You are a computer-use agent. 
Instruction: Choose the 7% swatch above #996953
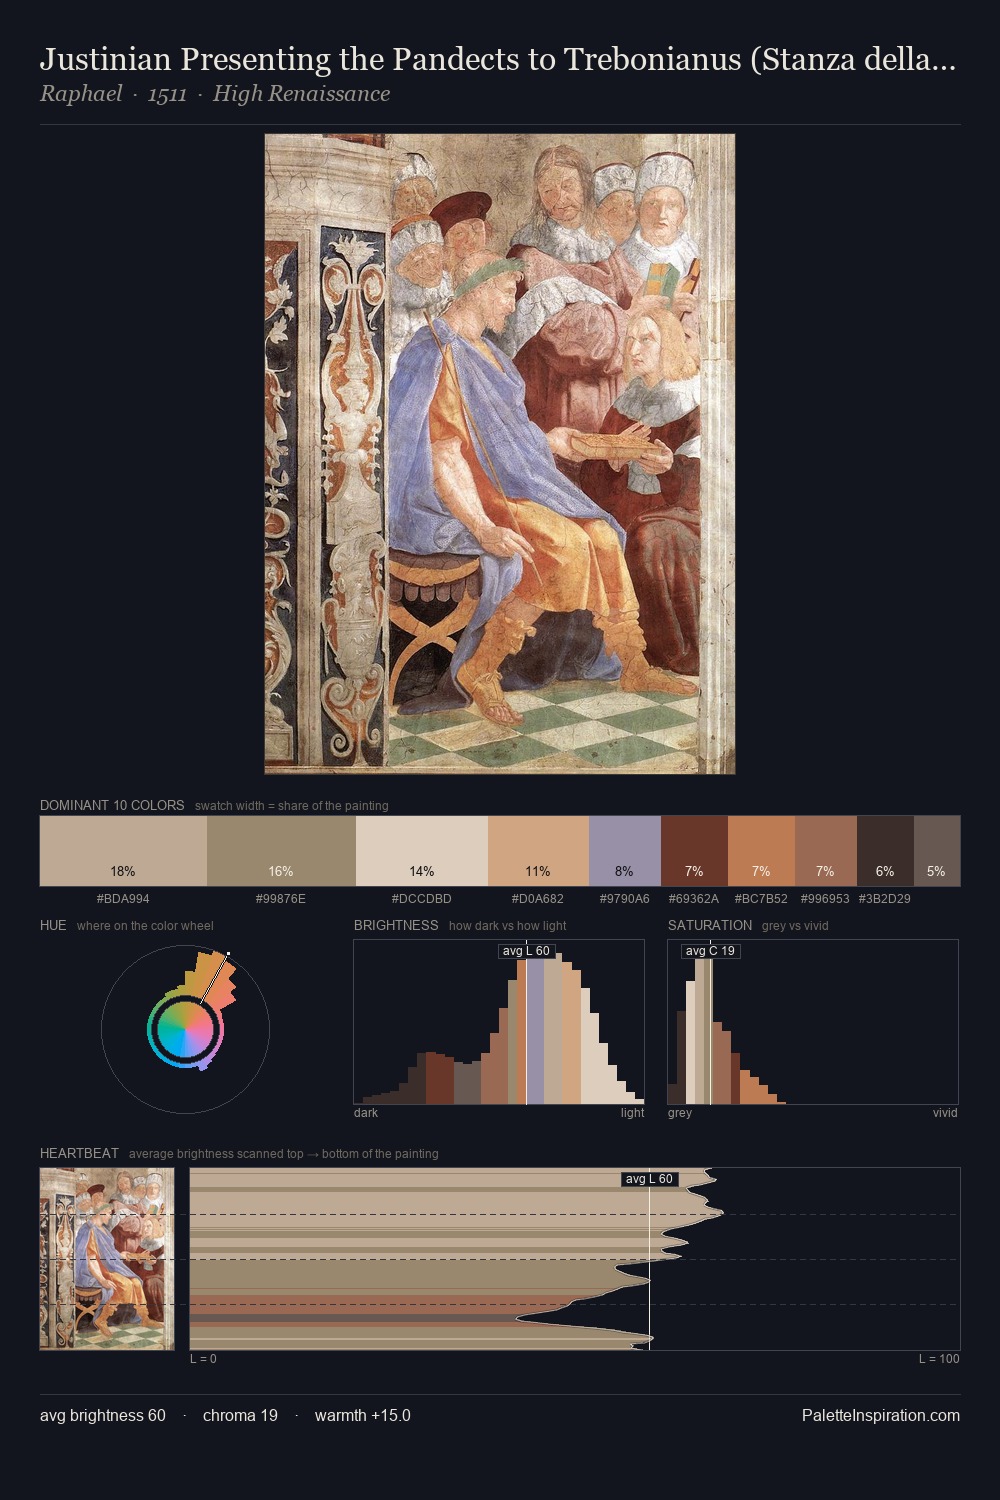click(x=826, y=851)
